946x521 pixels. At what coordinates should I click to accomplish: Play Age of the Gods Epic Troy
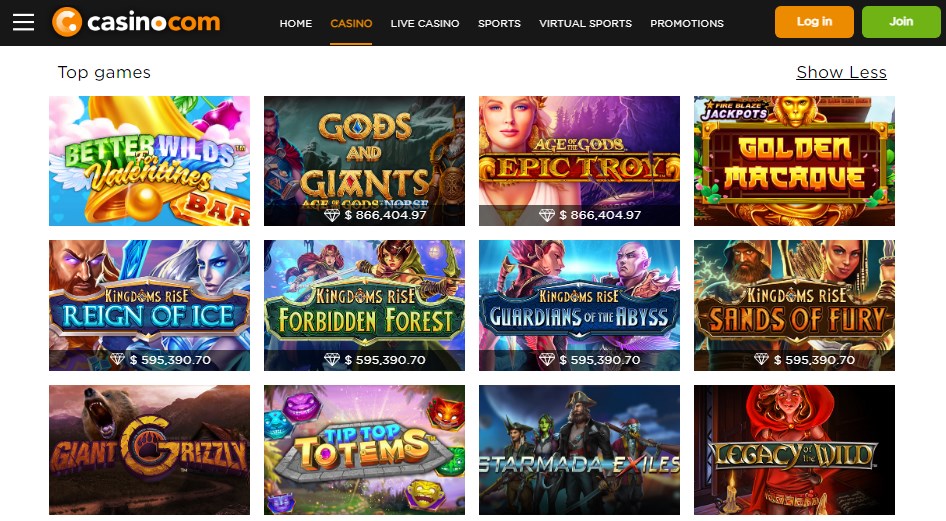[579, 161]
